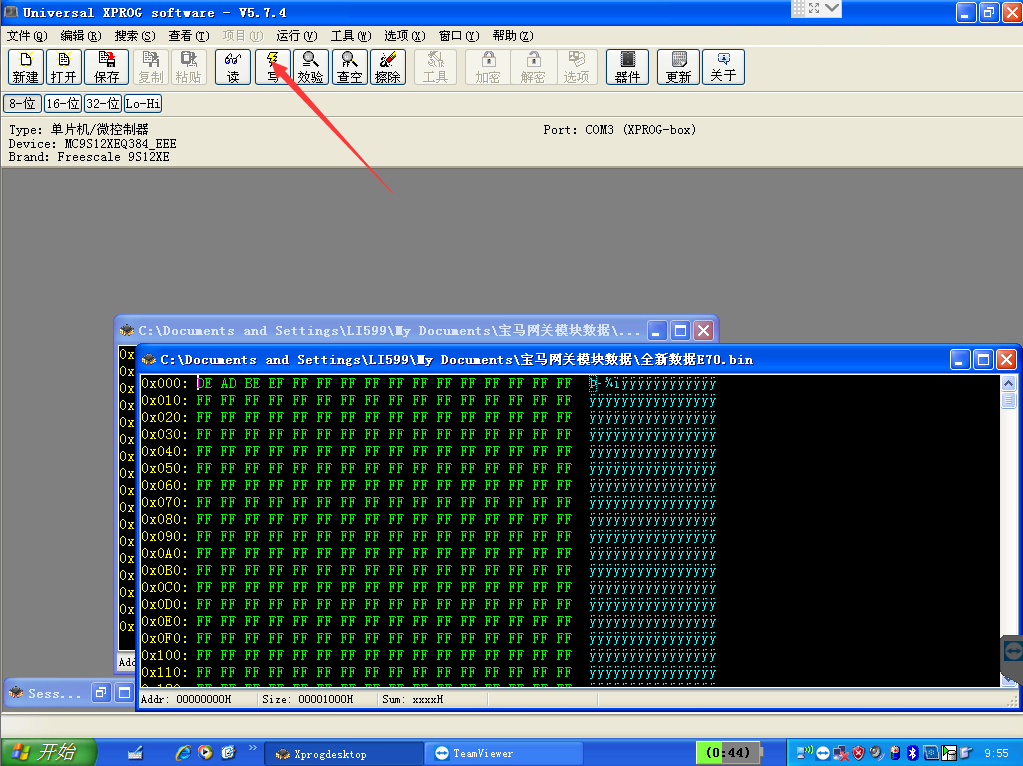The width and height of the screenshot is (1023, 766).
Task: Click the 查空 (Blank check) icon
Action: point(350,67)
